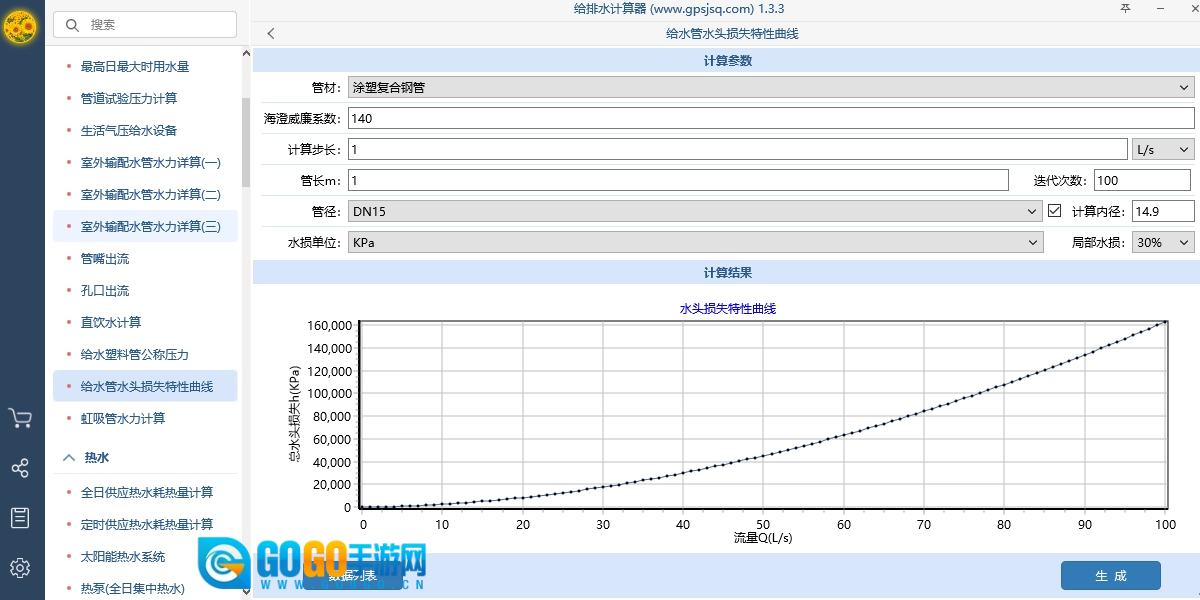Click the share icon in left sidebar
The height and width of the screenshot is (600, 1200).
coord(20,468)
